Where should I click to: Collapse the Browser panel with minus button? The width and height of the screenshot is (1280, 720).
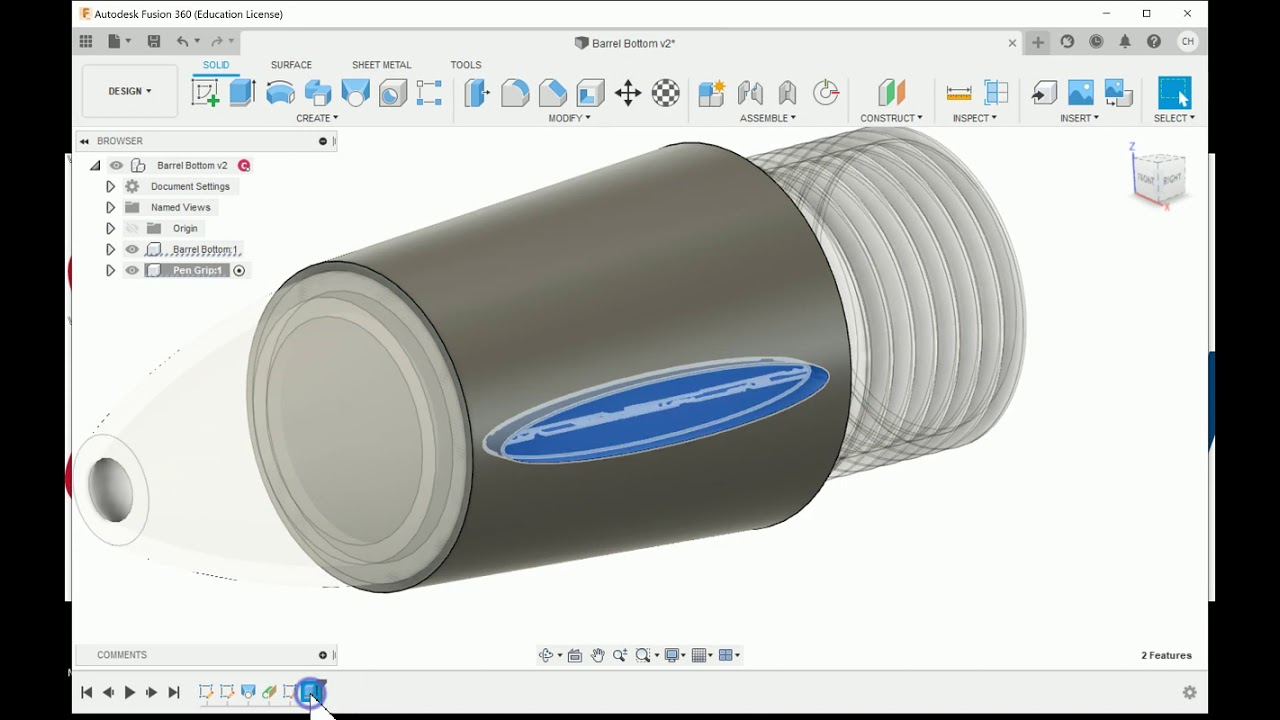point(323,141)
